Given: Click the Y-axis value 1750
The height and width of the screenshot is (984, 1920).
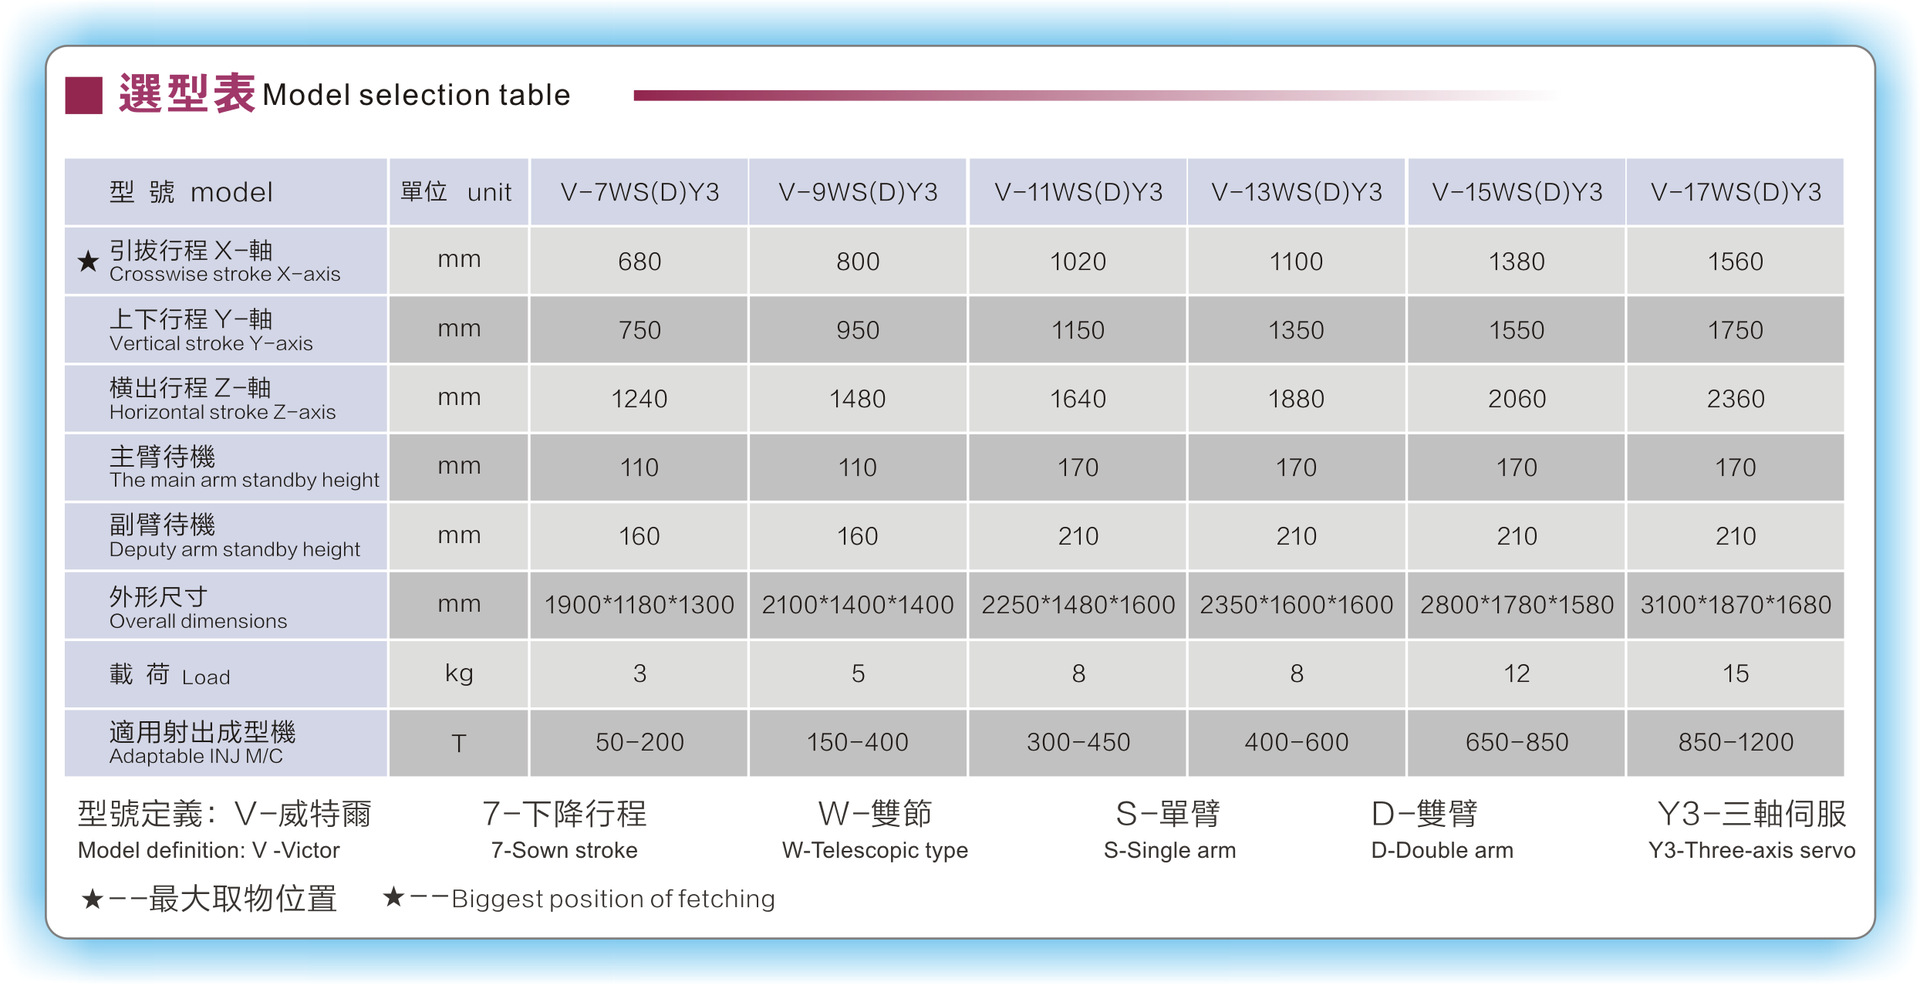Looking at the screenshot, I should pyautogui.click(x=1736, y=331).
